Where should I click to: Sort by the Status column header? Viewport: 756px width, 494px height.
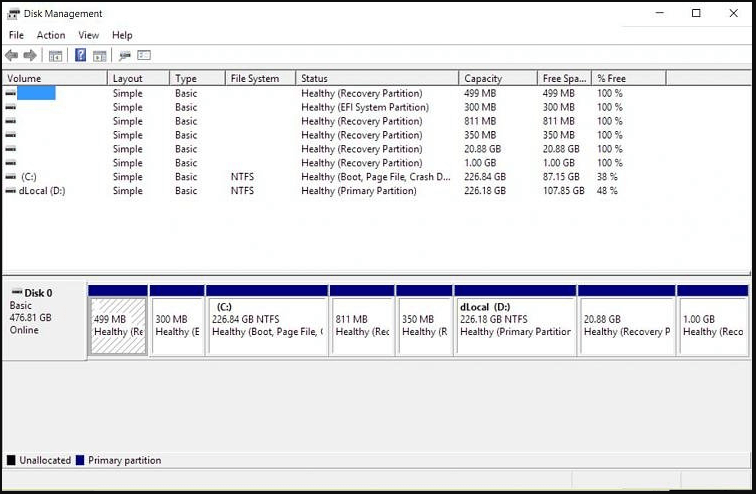(x=377, y=78)
